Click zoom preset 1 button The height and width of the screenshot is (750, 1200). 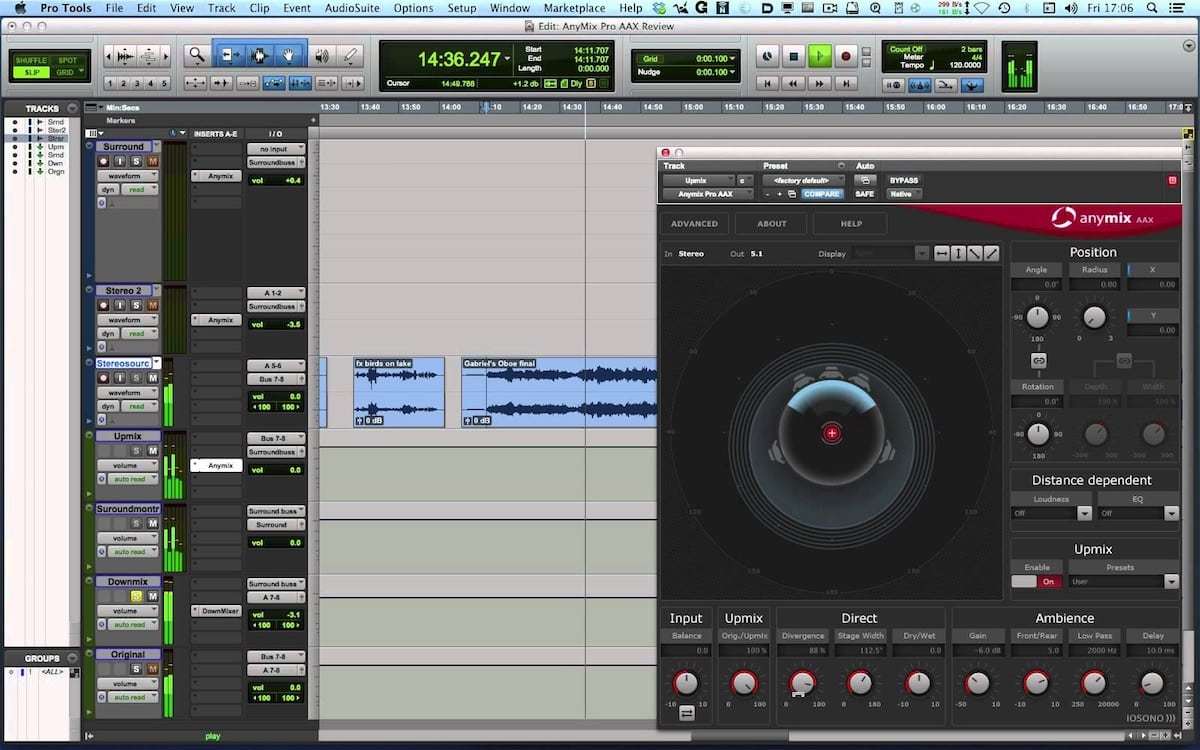(110, 83)
